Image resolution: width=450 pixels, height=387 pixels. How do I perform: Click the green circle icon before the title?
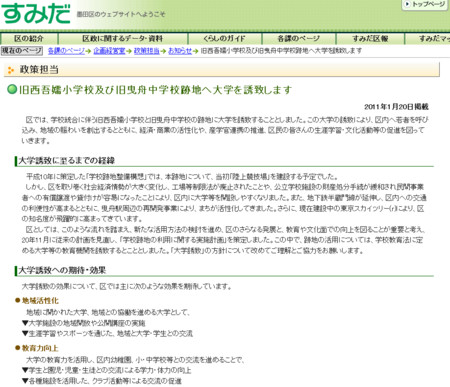click(x=12, y=89)
